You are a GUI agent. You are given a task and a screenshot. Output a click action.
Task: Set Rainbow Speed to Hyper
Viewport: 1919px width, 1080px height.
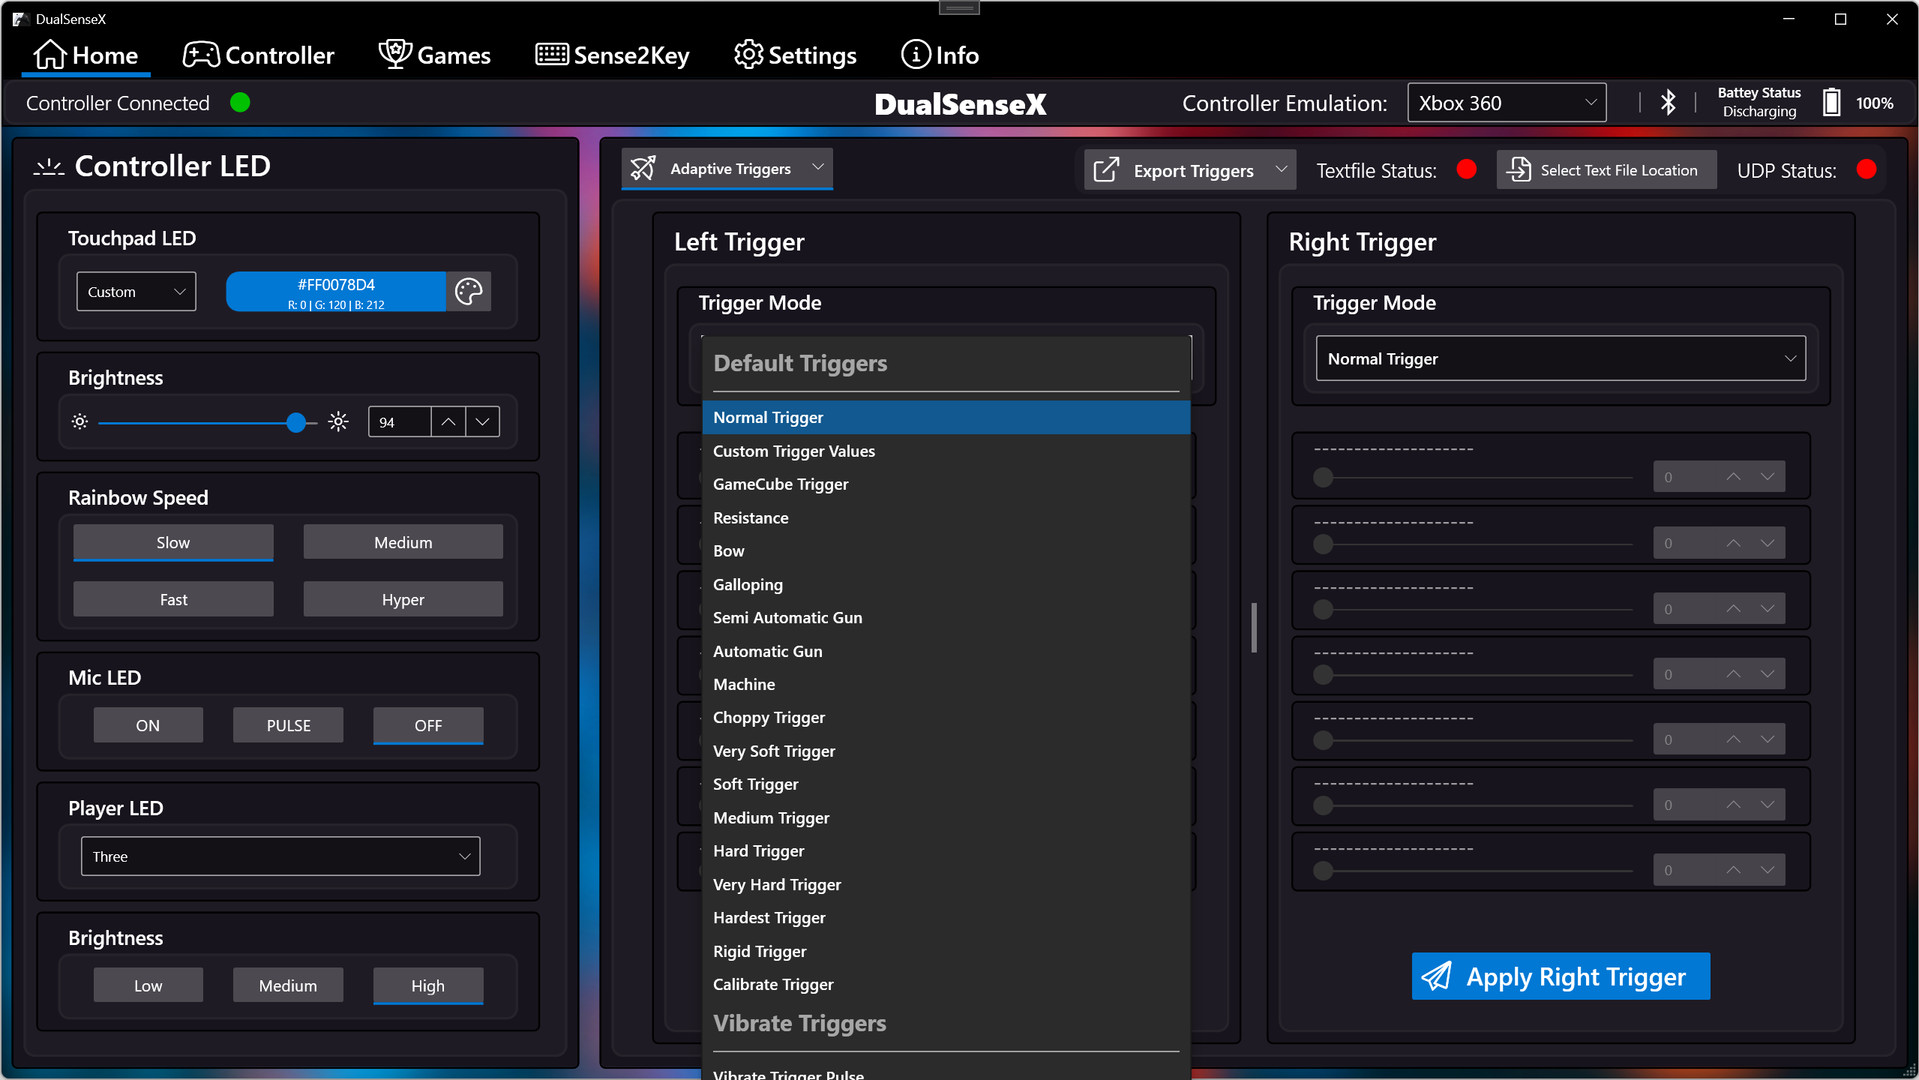403,599
